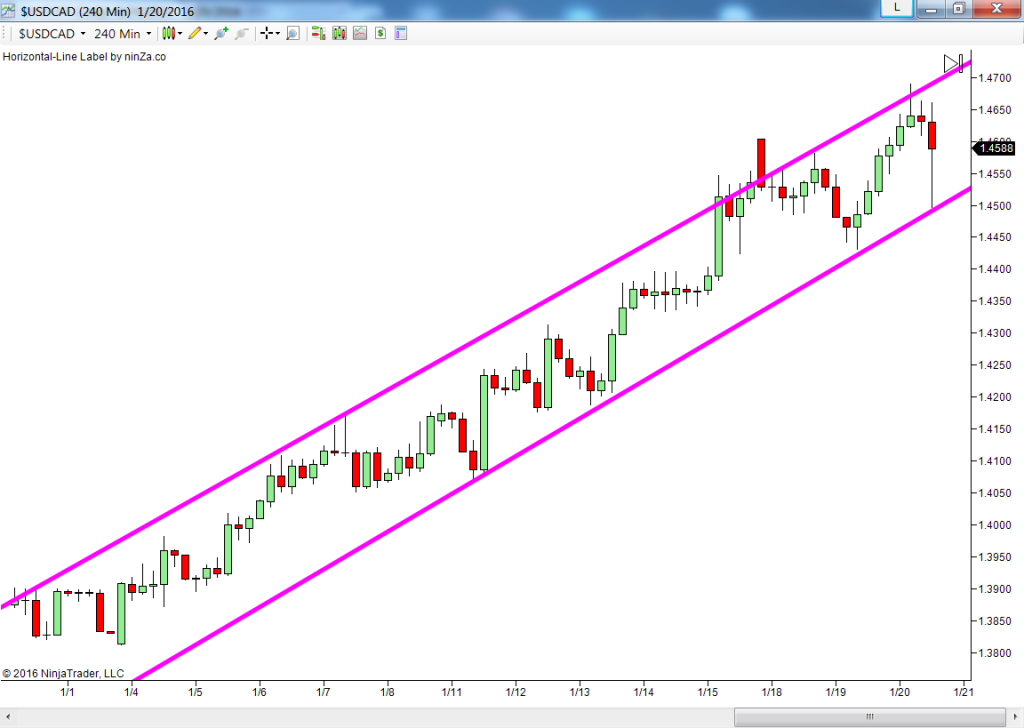Image resolution: width=1024 pixels, height=728 pixels.
Task: Click the L link button in title bar
Action: [897, 8]
